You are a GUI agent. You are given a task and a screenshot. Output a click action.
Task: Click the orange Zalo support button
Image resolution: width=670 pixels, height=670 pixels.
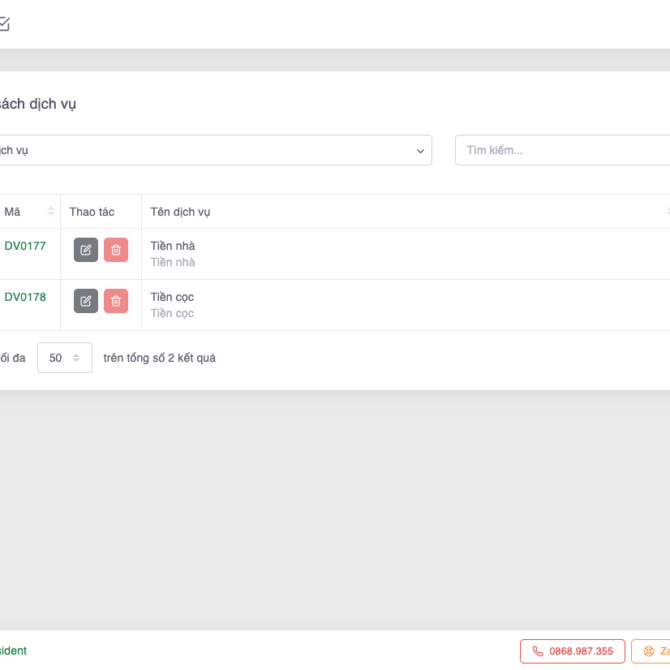click(652, 651)
